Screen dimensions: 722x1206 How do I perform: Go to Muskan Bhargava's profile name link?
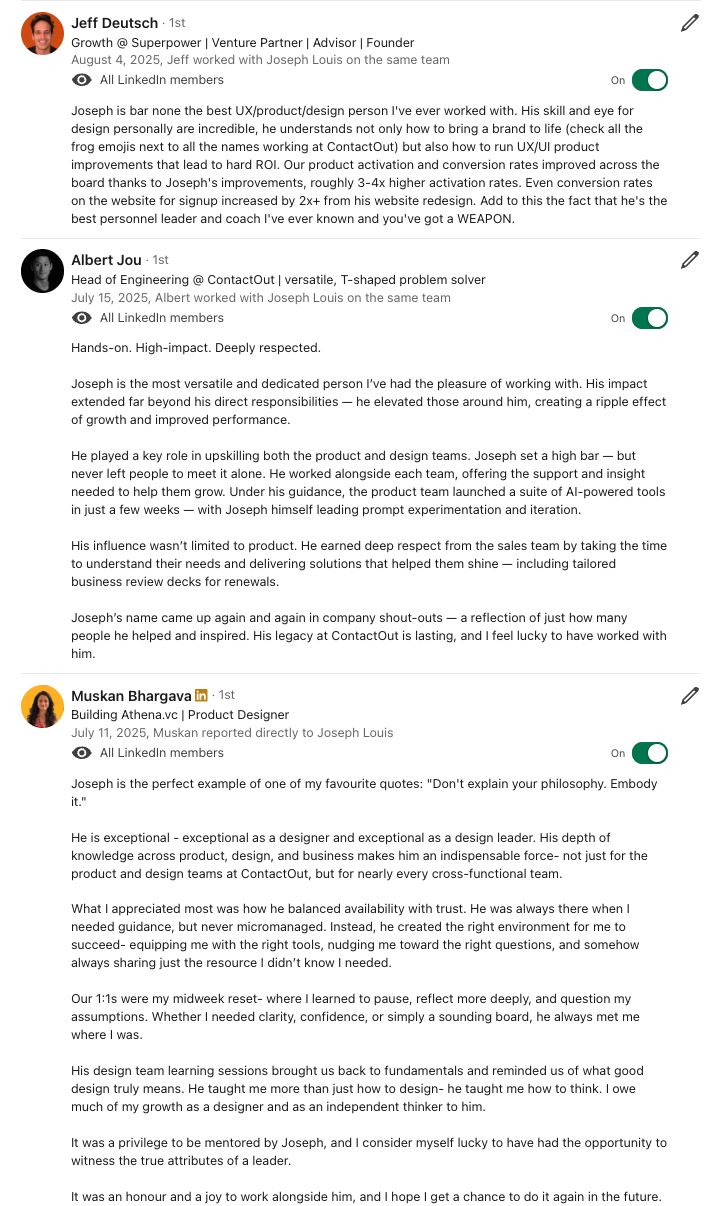(131, 695)
